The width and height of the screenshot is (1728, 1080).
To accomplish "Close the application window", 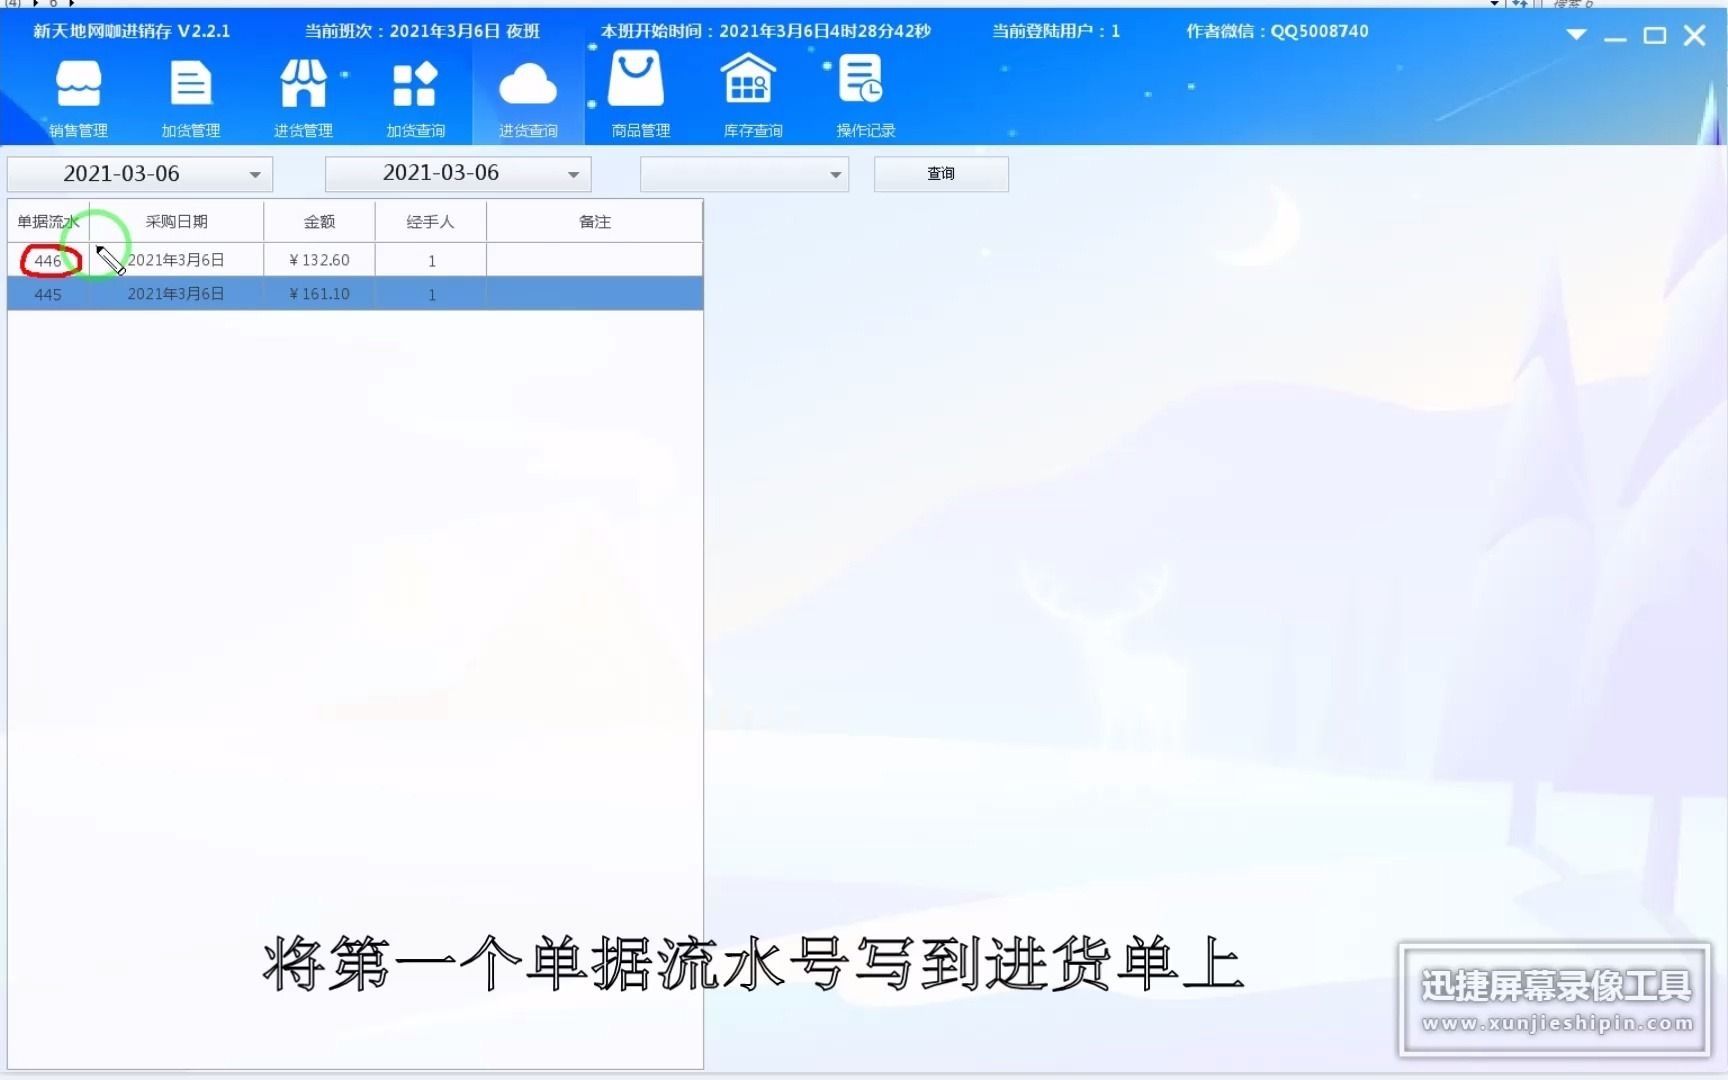I will 1694,36.
